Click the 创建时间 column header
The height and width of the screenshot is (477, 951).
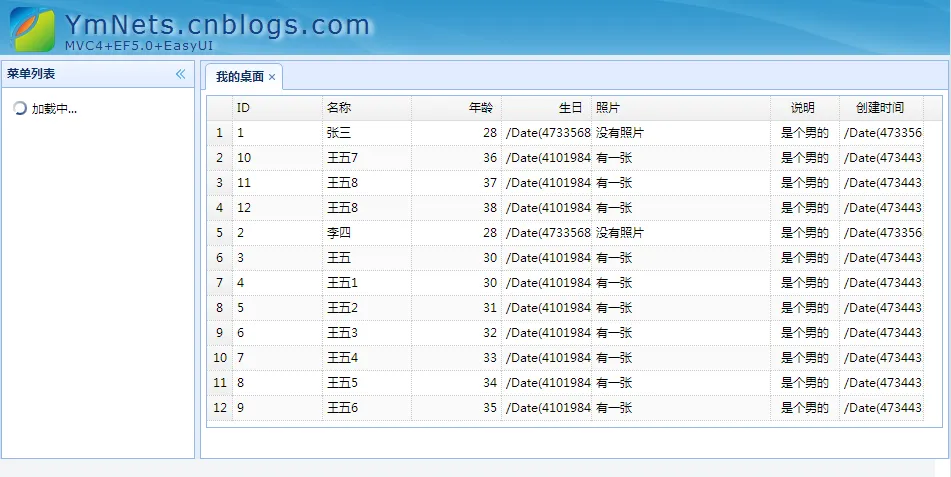(x=881, y=108)
